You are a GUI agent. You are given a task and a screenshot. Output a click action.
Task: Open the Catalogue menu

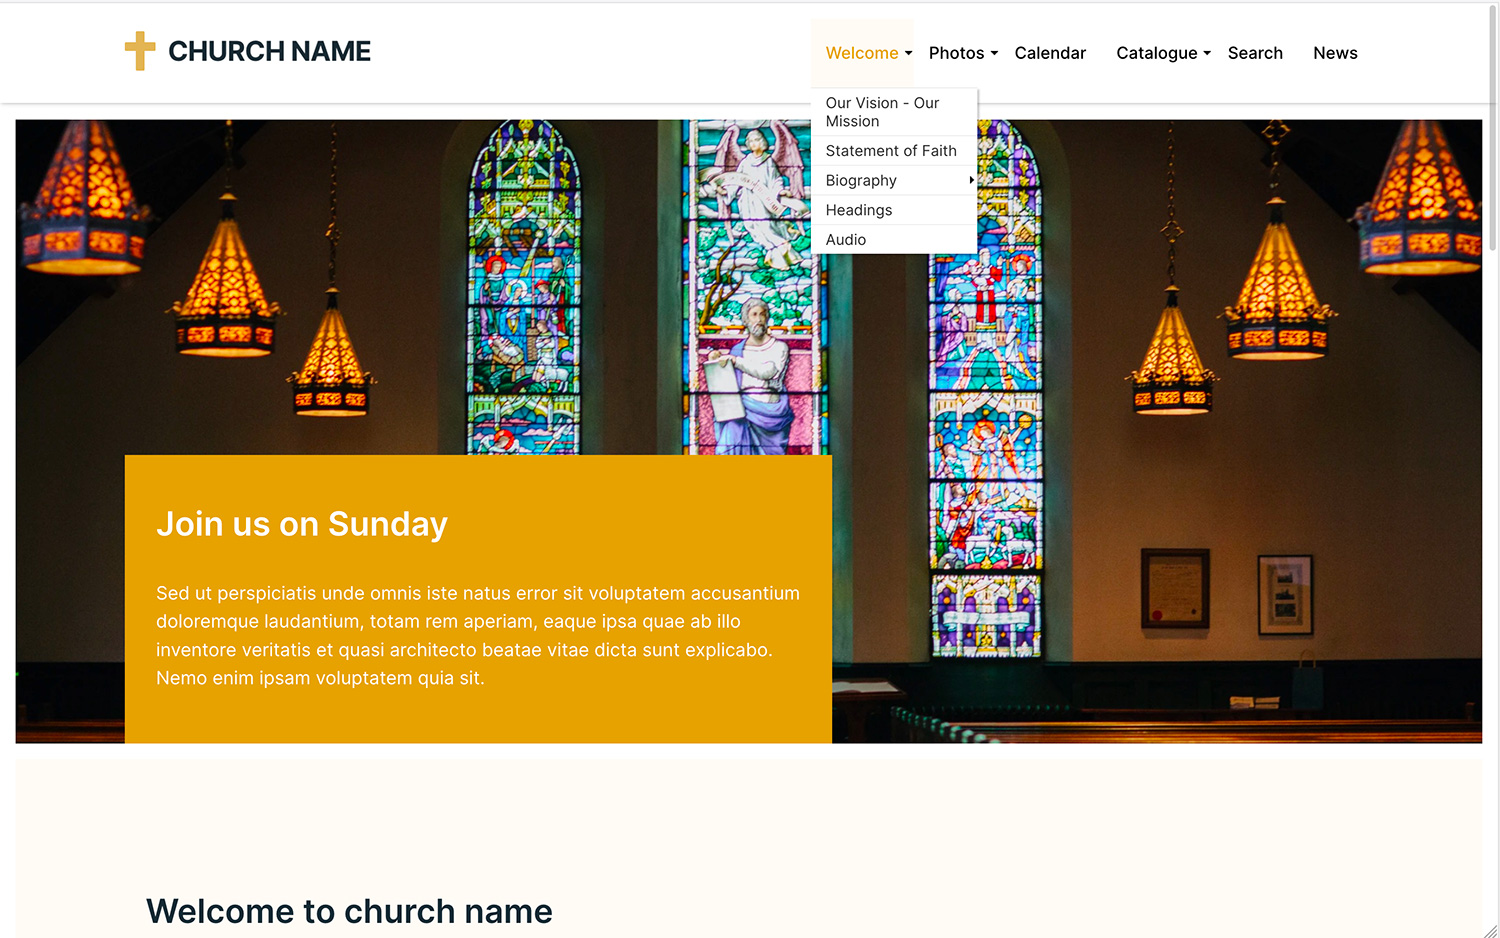tap(1156, 53)
